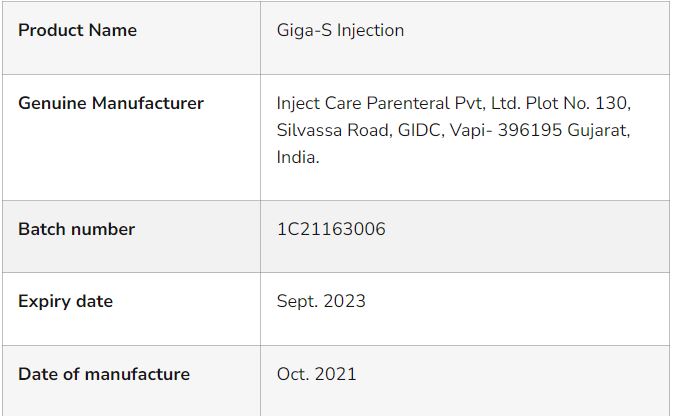673x416 pixels.
Task: Select the Giga-S Injection value
Action: [x=340, y=30]
